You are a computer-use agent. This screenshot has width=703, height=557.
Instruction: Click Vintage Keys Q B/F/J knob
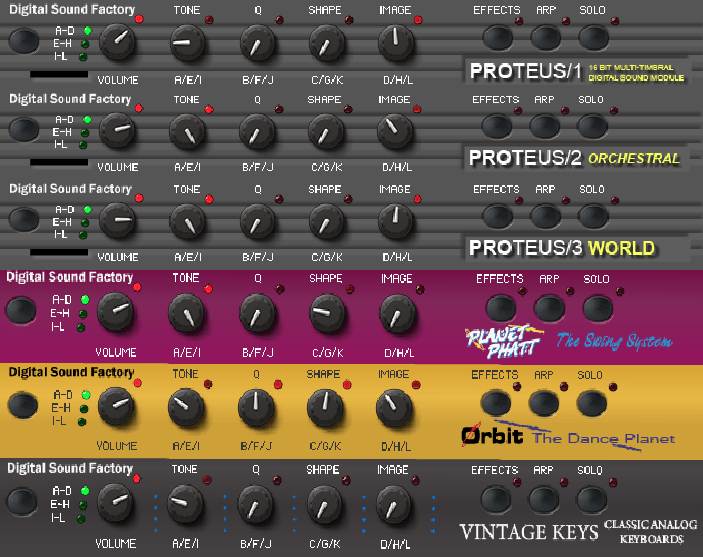[255, 505]
